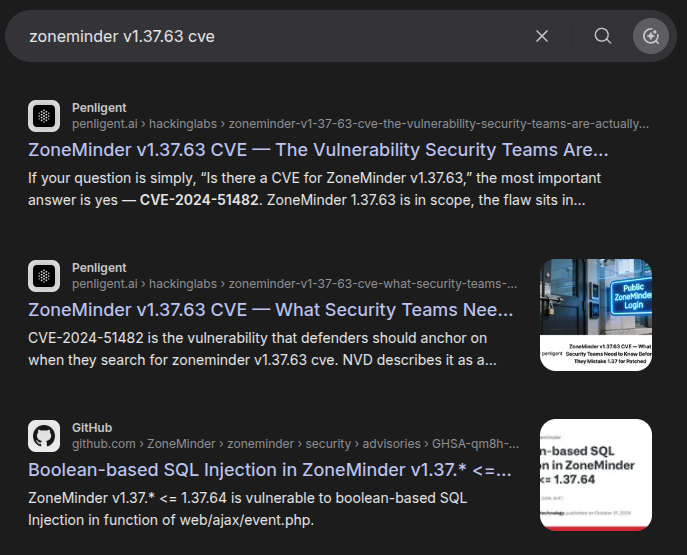This screenshot has width=687, height=555.
Task: Click the first Penligent favicon icon
Action: click(44, 116)
